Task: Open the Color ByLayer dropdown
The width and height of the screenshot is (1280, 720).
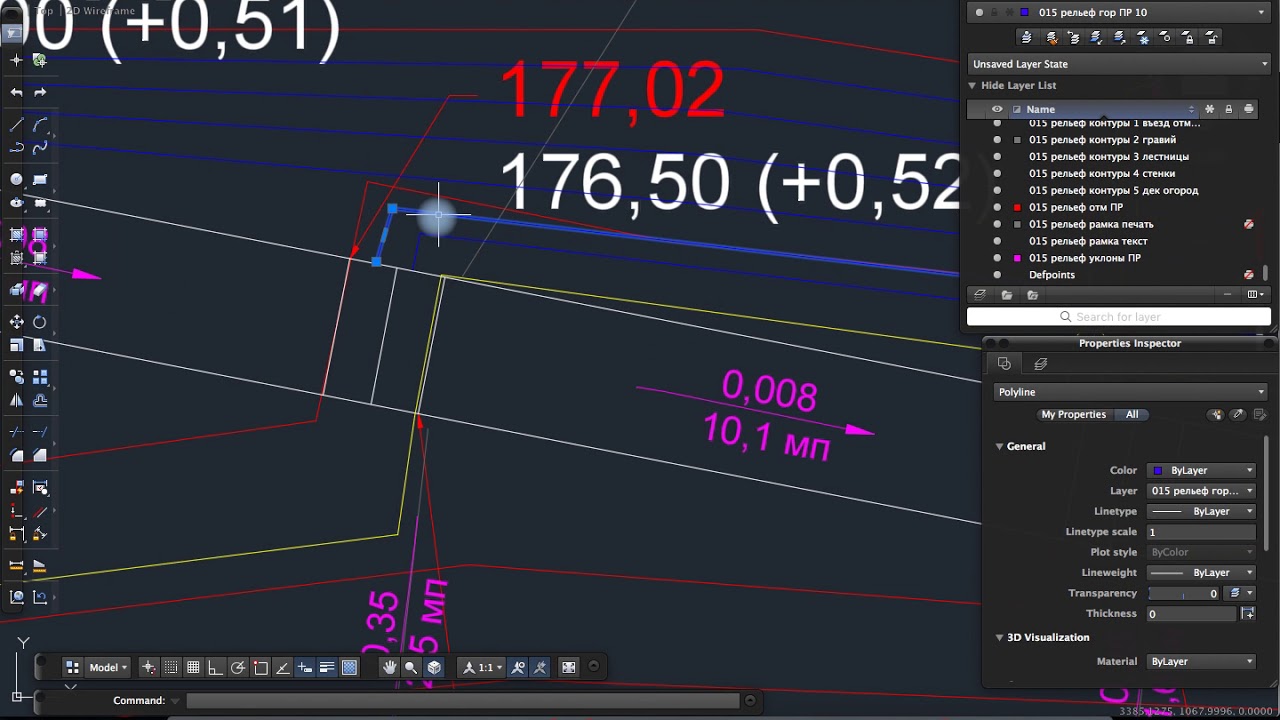Action: (x=1201, y=470)
